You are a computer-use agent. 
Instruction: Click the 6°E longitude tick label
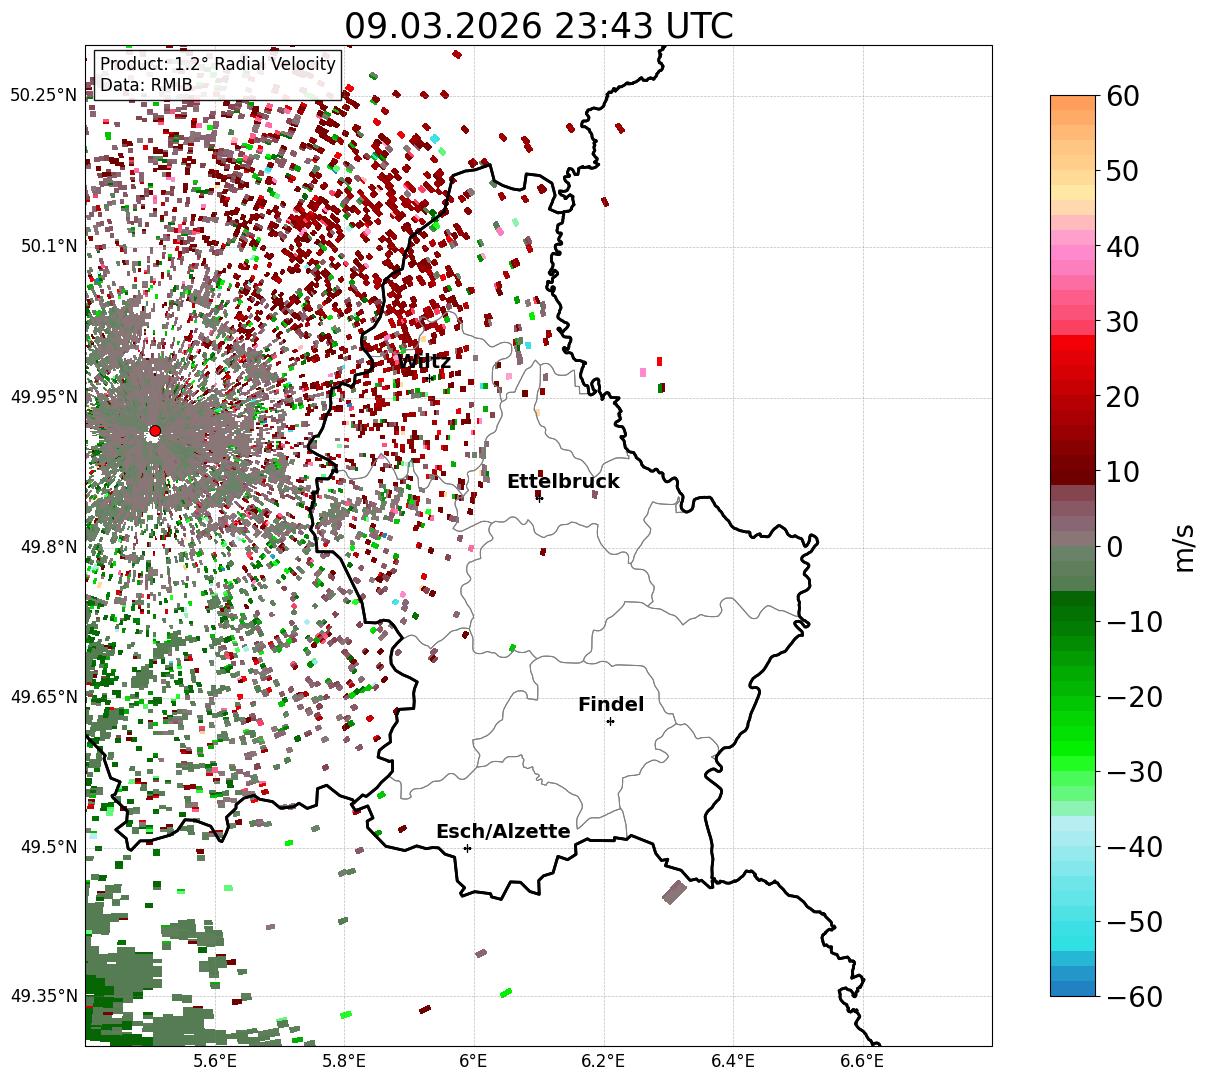[473, 1060]
